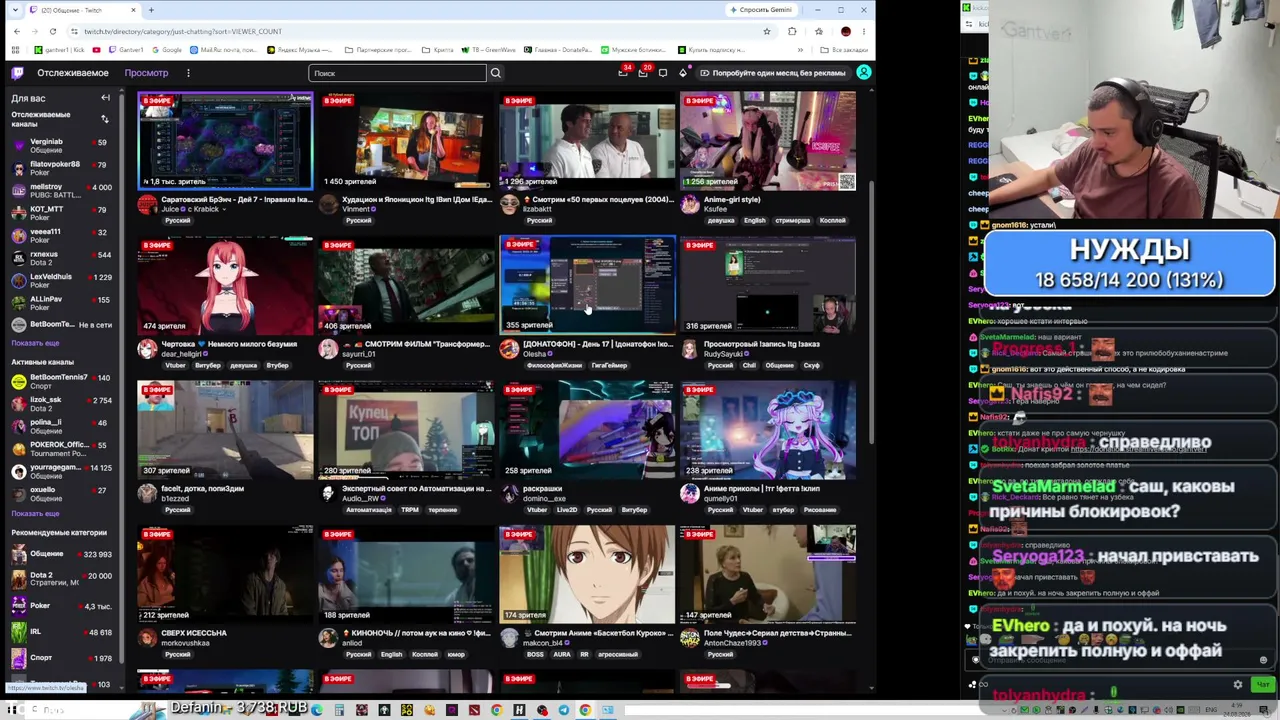Open the 'СВЕРХ ИСЕССЬНА' stream thumbnail
The image size is (1280, 720).
pos(225,574)
